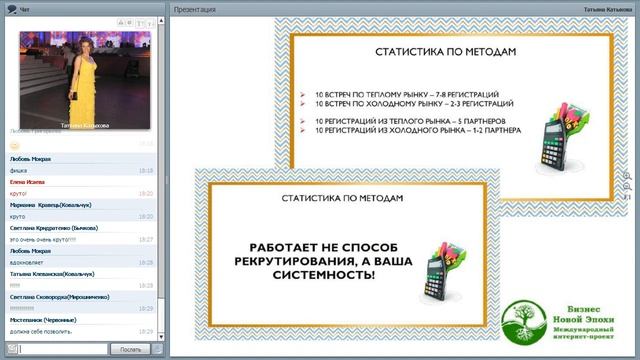Click the second Любовь Мокрая name above "вдохновляет"
The width and height of the screenshot is (640, 360).
click(x=30, y=251)
